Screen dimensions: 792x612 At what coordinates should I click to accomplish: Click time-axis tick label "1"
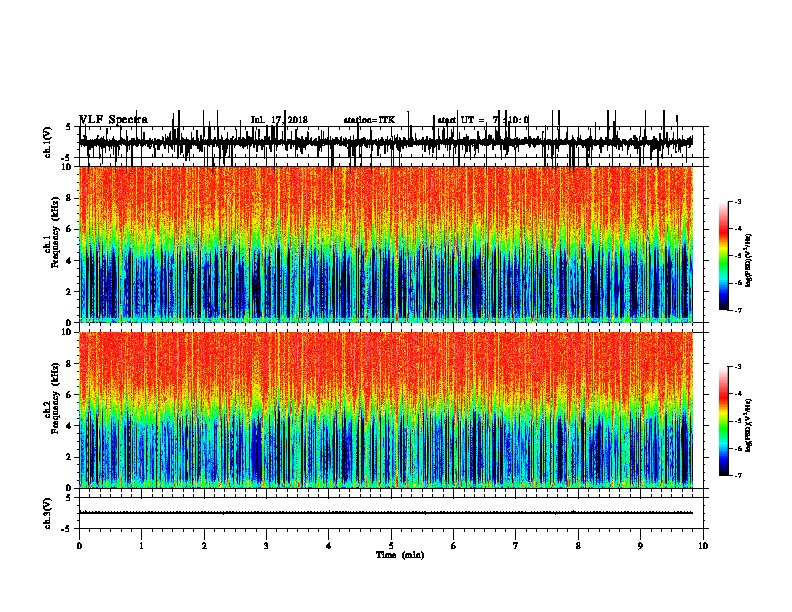pos(142,546)
